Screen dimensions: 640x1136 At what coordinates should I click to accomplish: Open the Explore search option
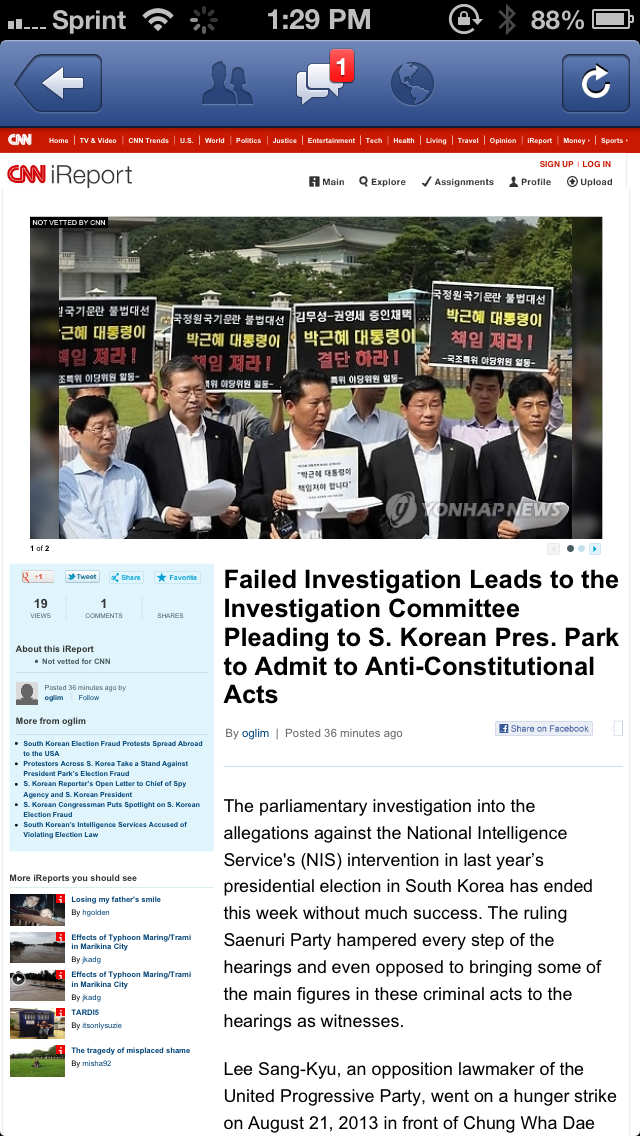tap(382, 182)
